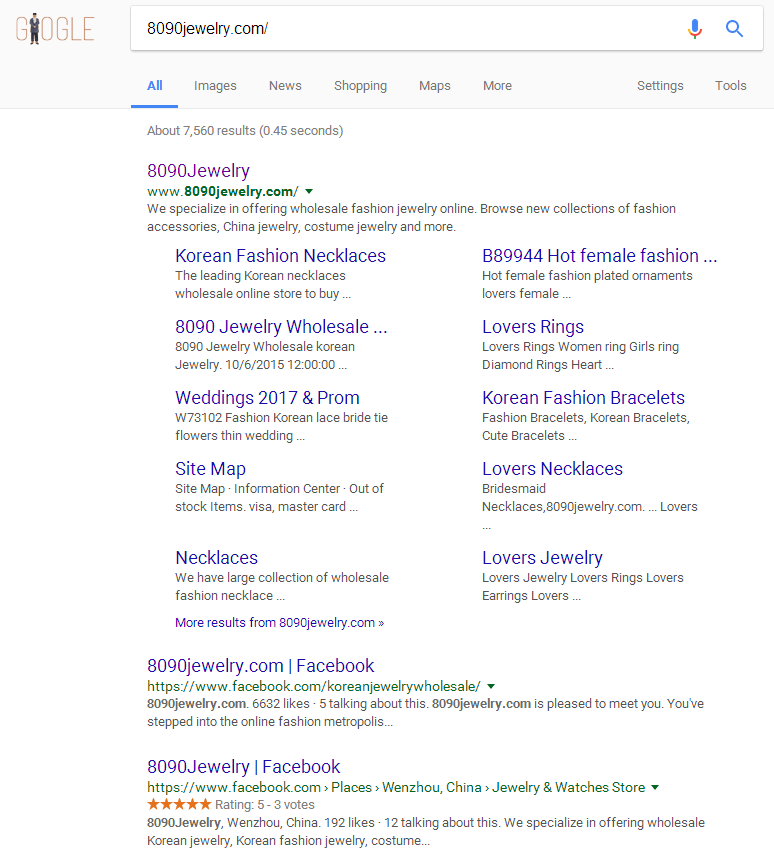Click snippet 'The leading Korean necklaces'
The image size is (774, 863).
click(x=260, y=276)
